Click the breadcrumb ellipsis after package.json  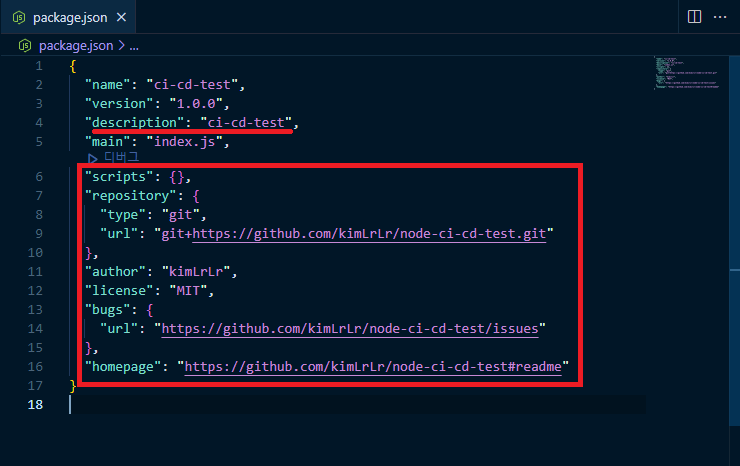(x=134, y=46)
